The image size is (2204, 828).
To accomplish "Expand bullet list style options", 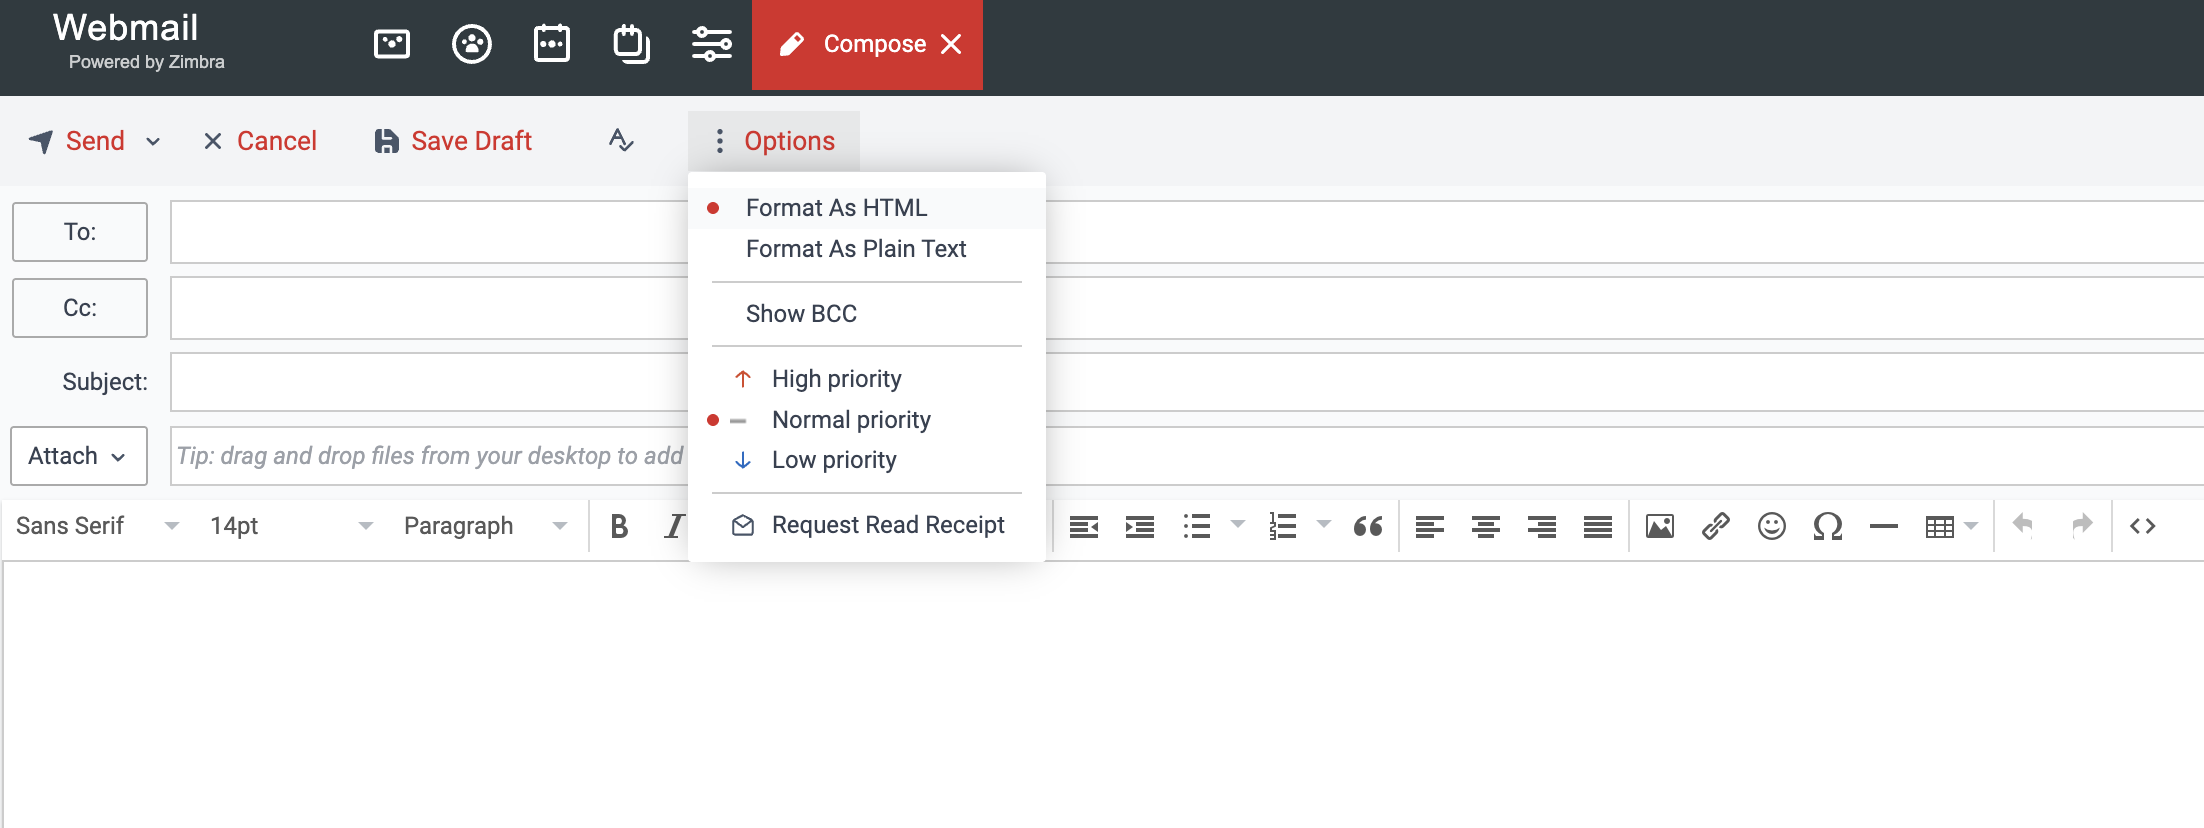I will click(x=1238, y=525).
